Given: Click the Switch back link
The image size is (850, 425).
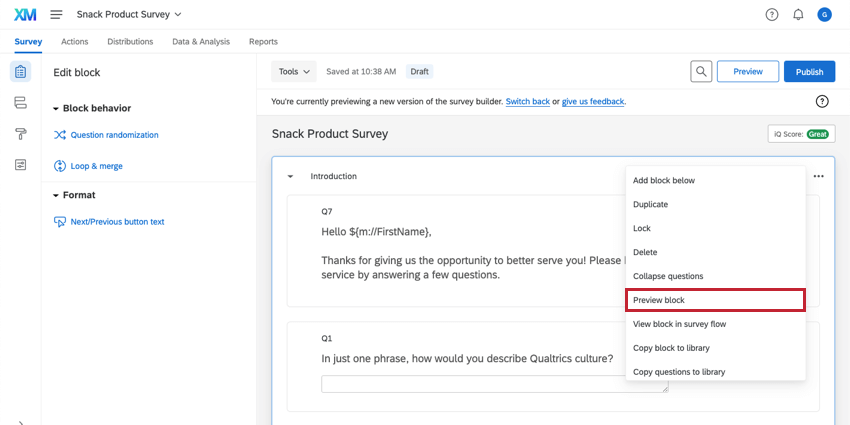Looking at the screenshot, I should click(x=527, y=101).
